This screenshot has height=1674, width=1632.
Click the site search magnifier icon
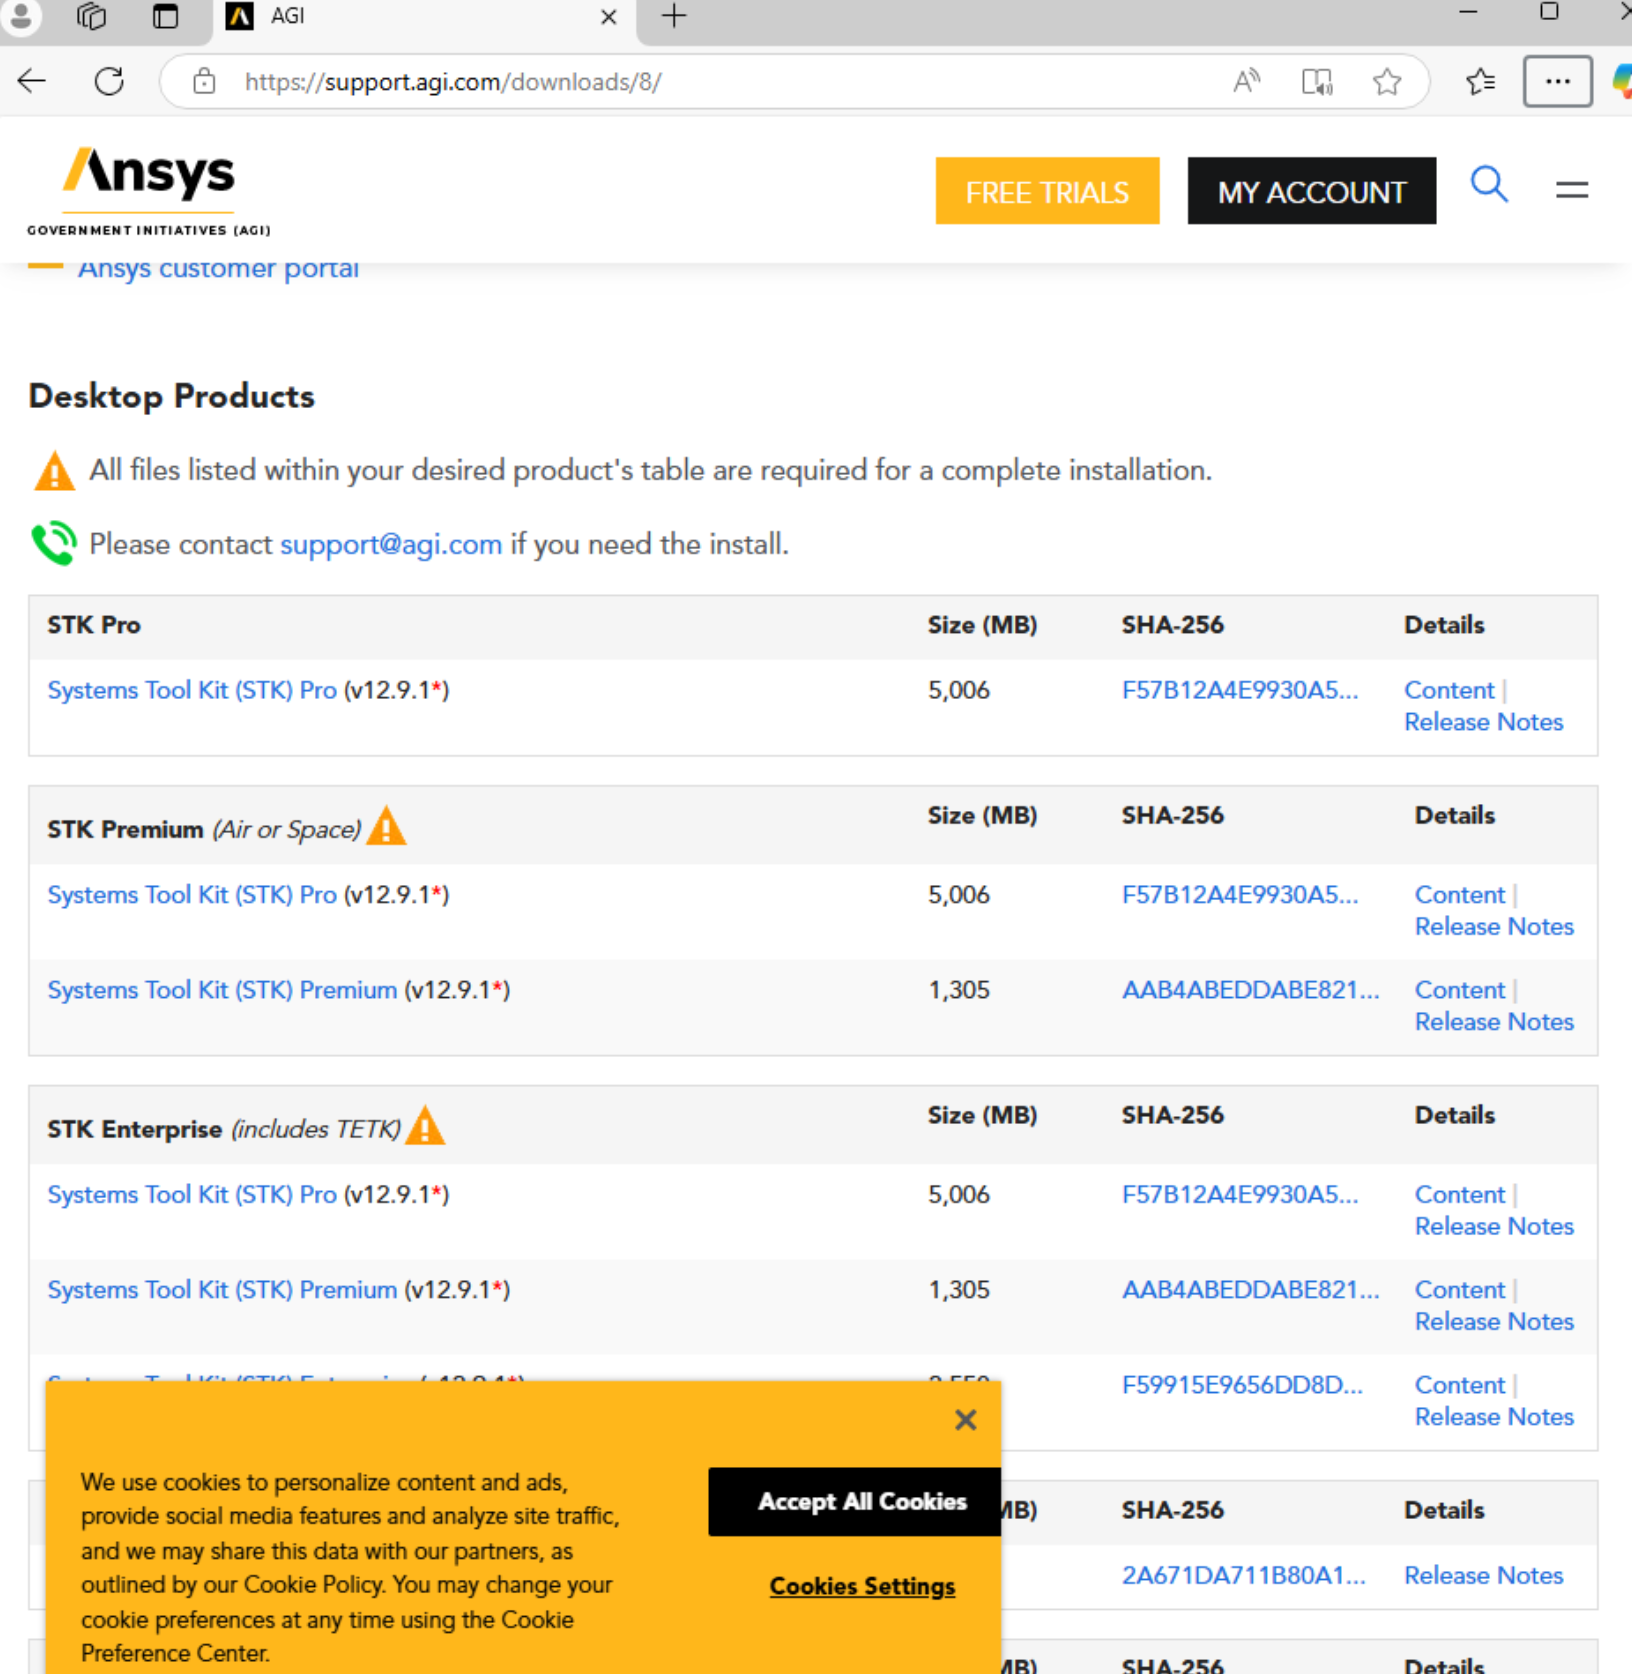[x=1488, y=185]
